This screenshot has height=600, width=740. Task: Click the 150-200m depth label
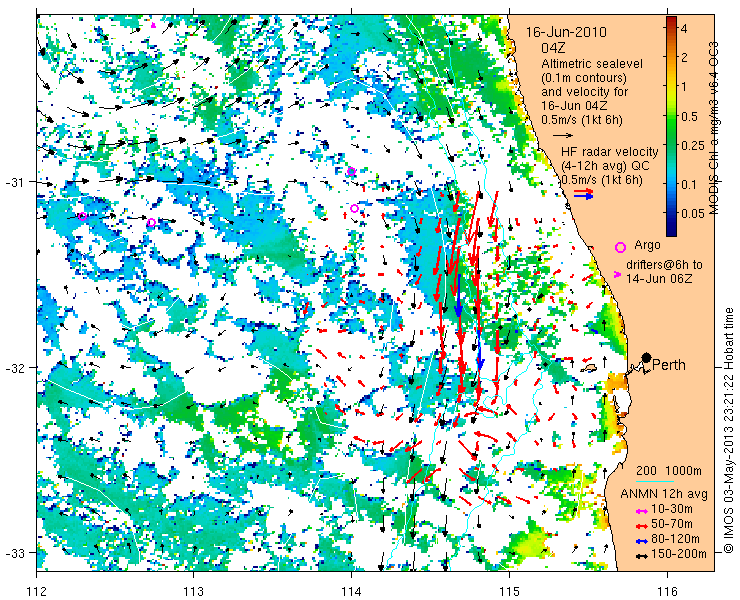(679, 554)
